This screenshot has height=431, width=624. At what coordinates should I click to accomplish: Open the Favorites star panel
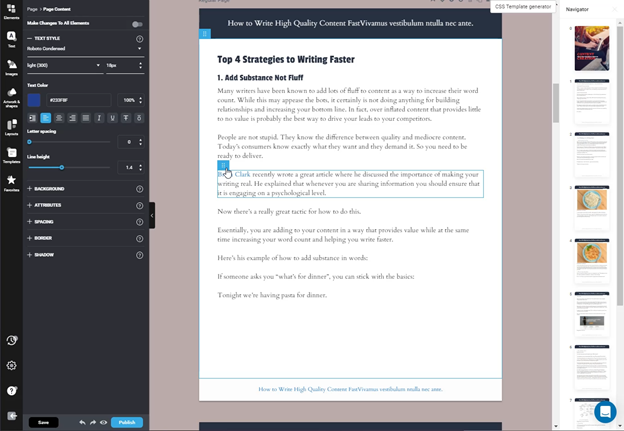coord(11,183)
